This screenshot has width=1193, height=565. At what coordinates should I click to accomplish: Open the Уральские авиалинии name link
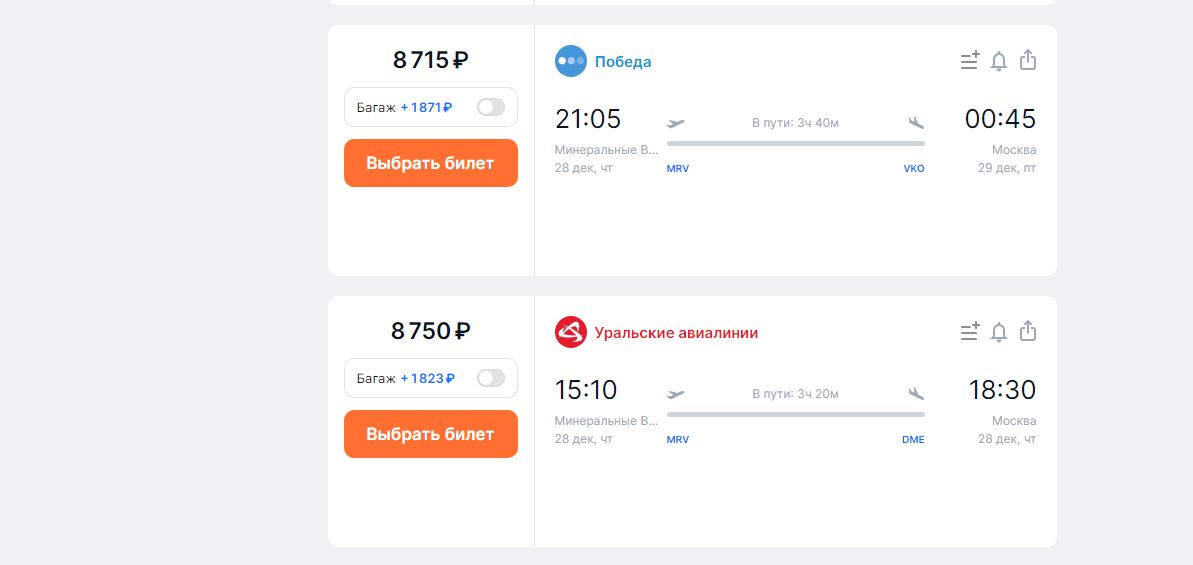coord(676,333)
